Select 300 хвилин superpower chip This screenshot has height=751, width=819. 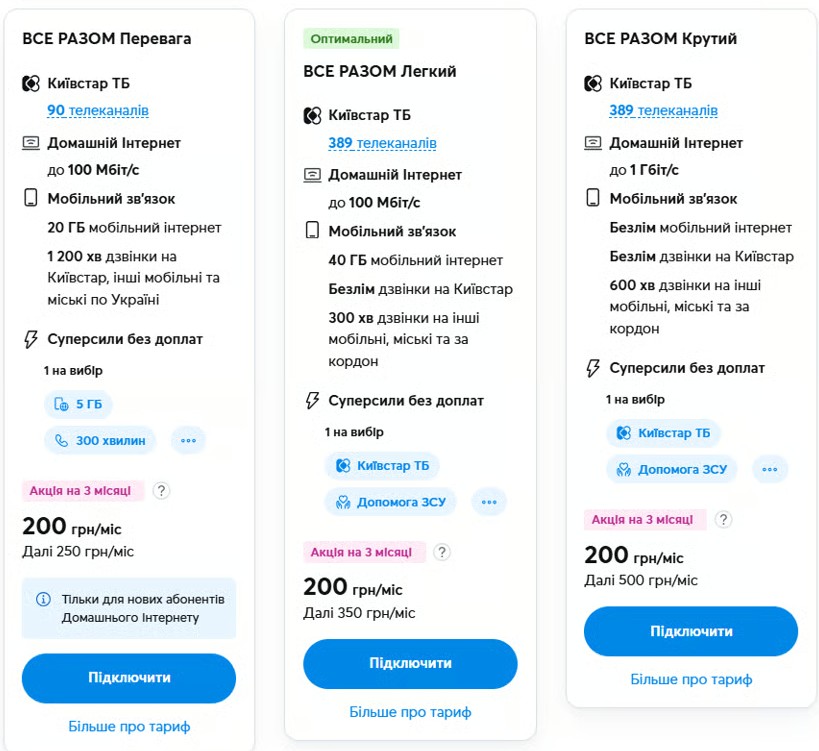point(101,440)
